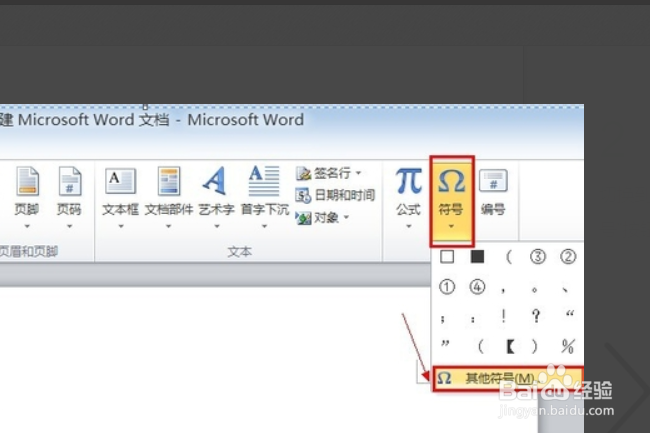The height and width of the screenshot is (433, 650).
Task: Click the 文本 group label
Action: 240,252
